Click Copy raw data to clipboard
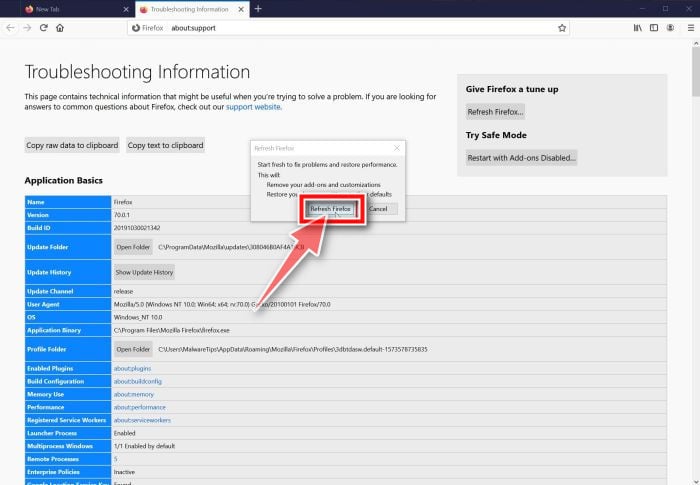 (x=72, y=145)
